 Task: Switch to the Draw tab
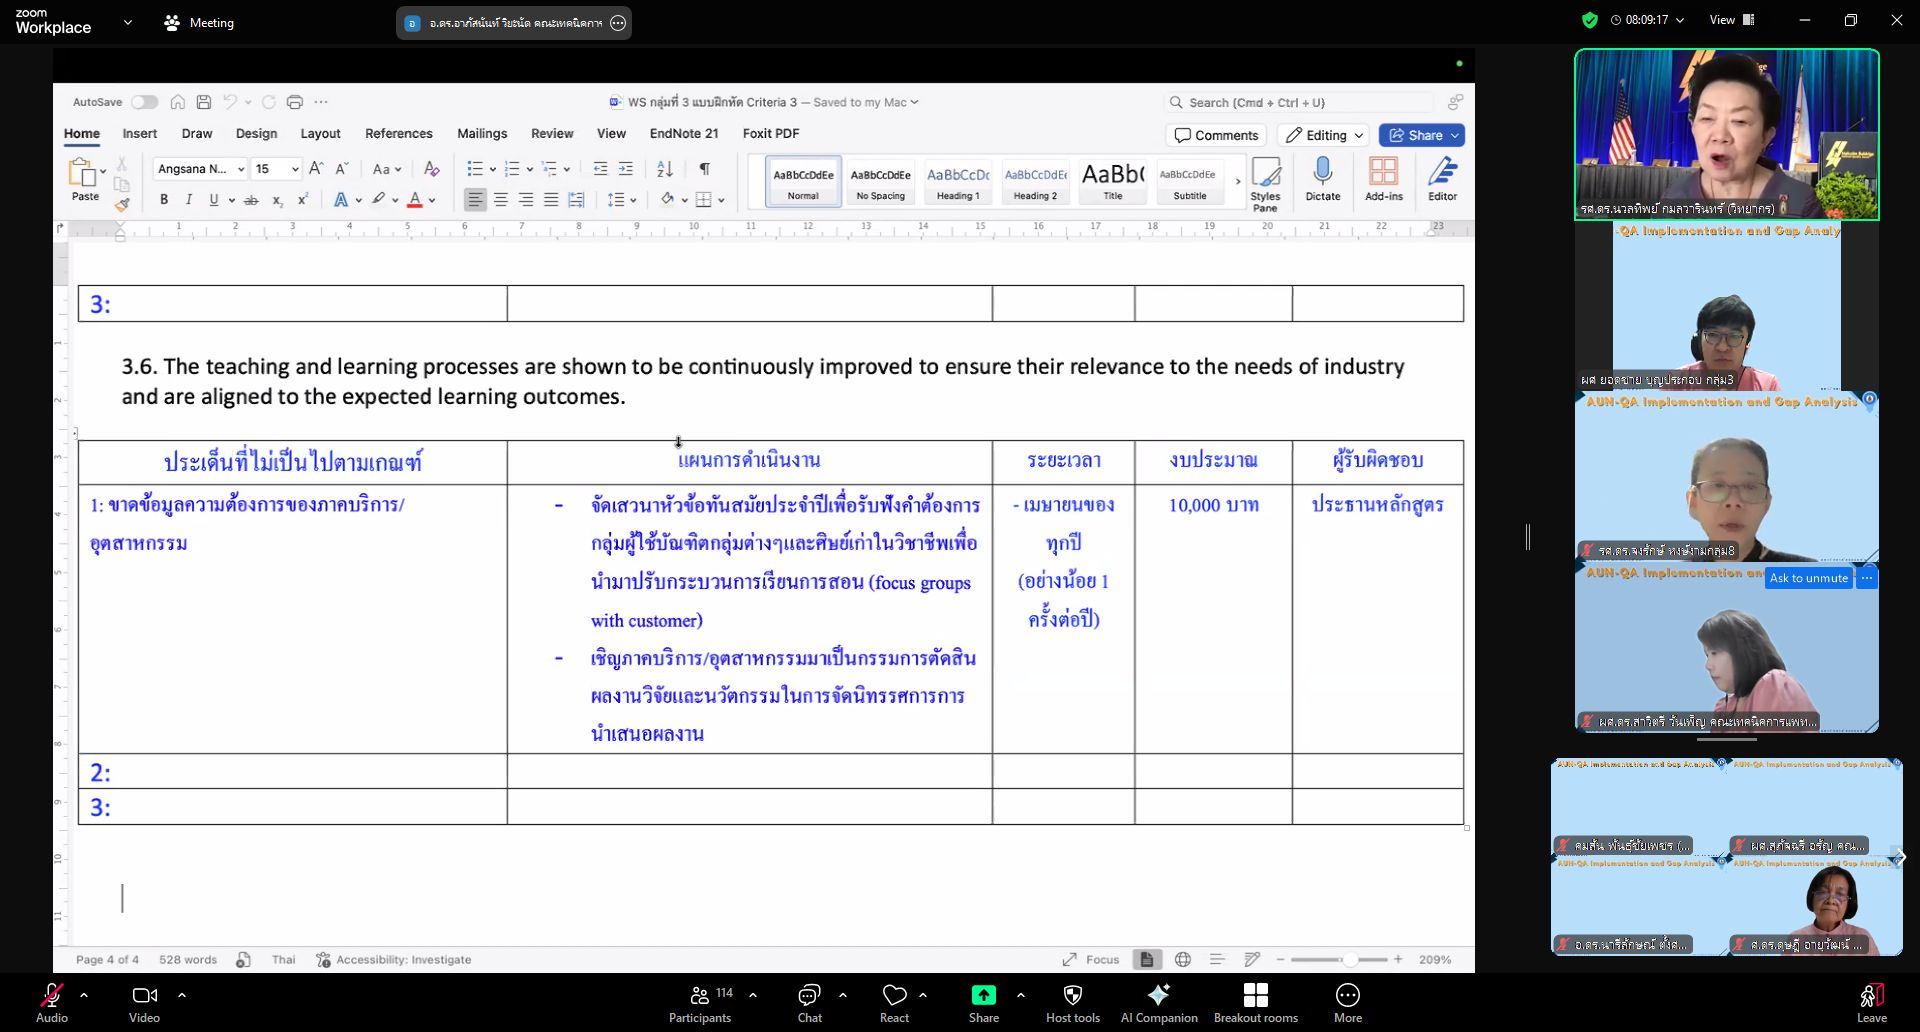[x=197, y=134]
